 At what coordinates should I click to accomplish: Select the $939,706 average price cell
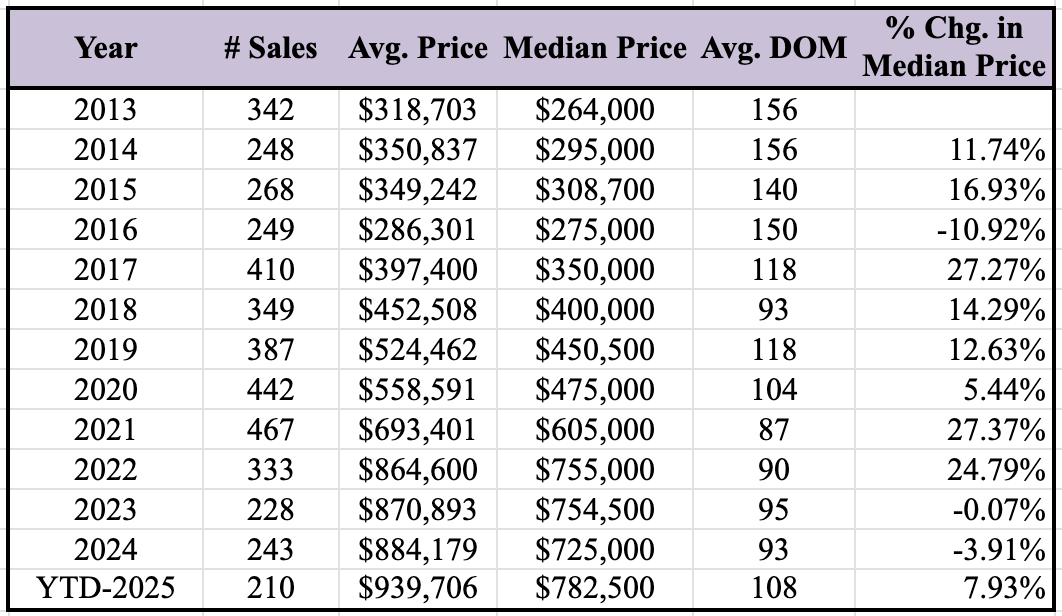pos(418,589)
